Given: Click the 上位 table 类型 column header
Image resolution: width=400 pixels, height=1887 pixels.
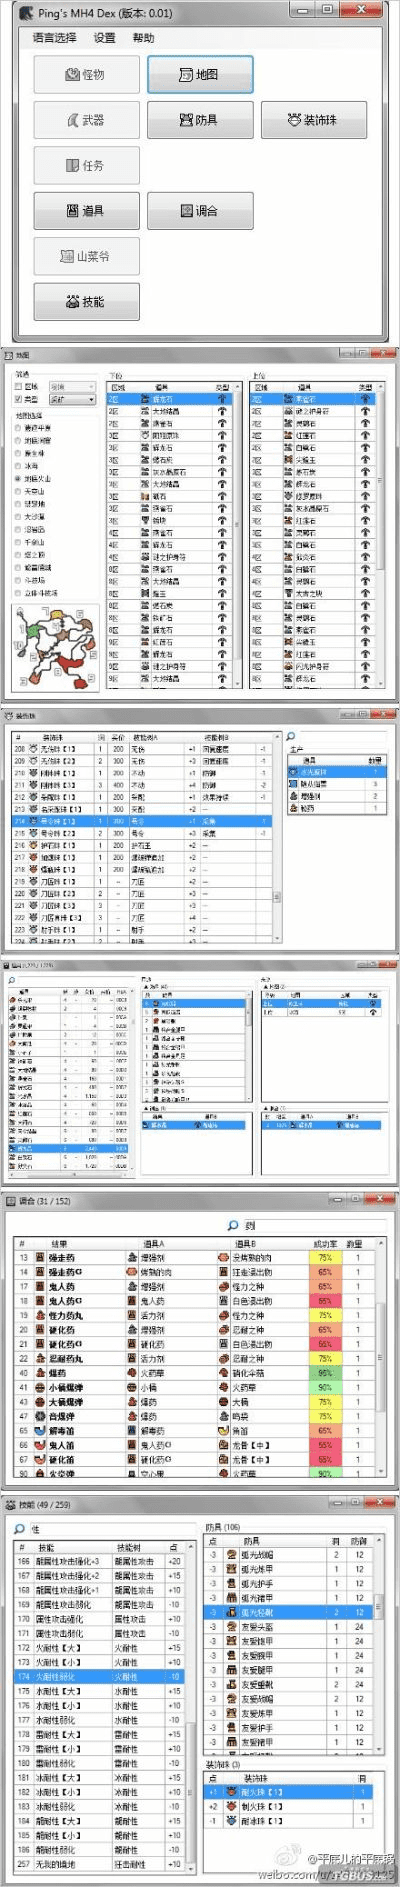Looking at the screenshot, I should [365, 387].
